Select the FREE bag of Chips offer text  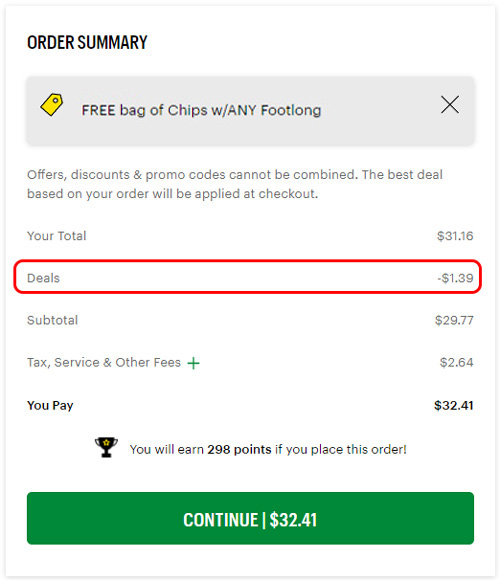coord(201,110)
